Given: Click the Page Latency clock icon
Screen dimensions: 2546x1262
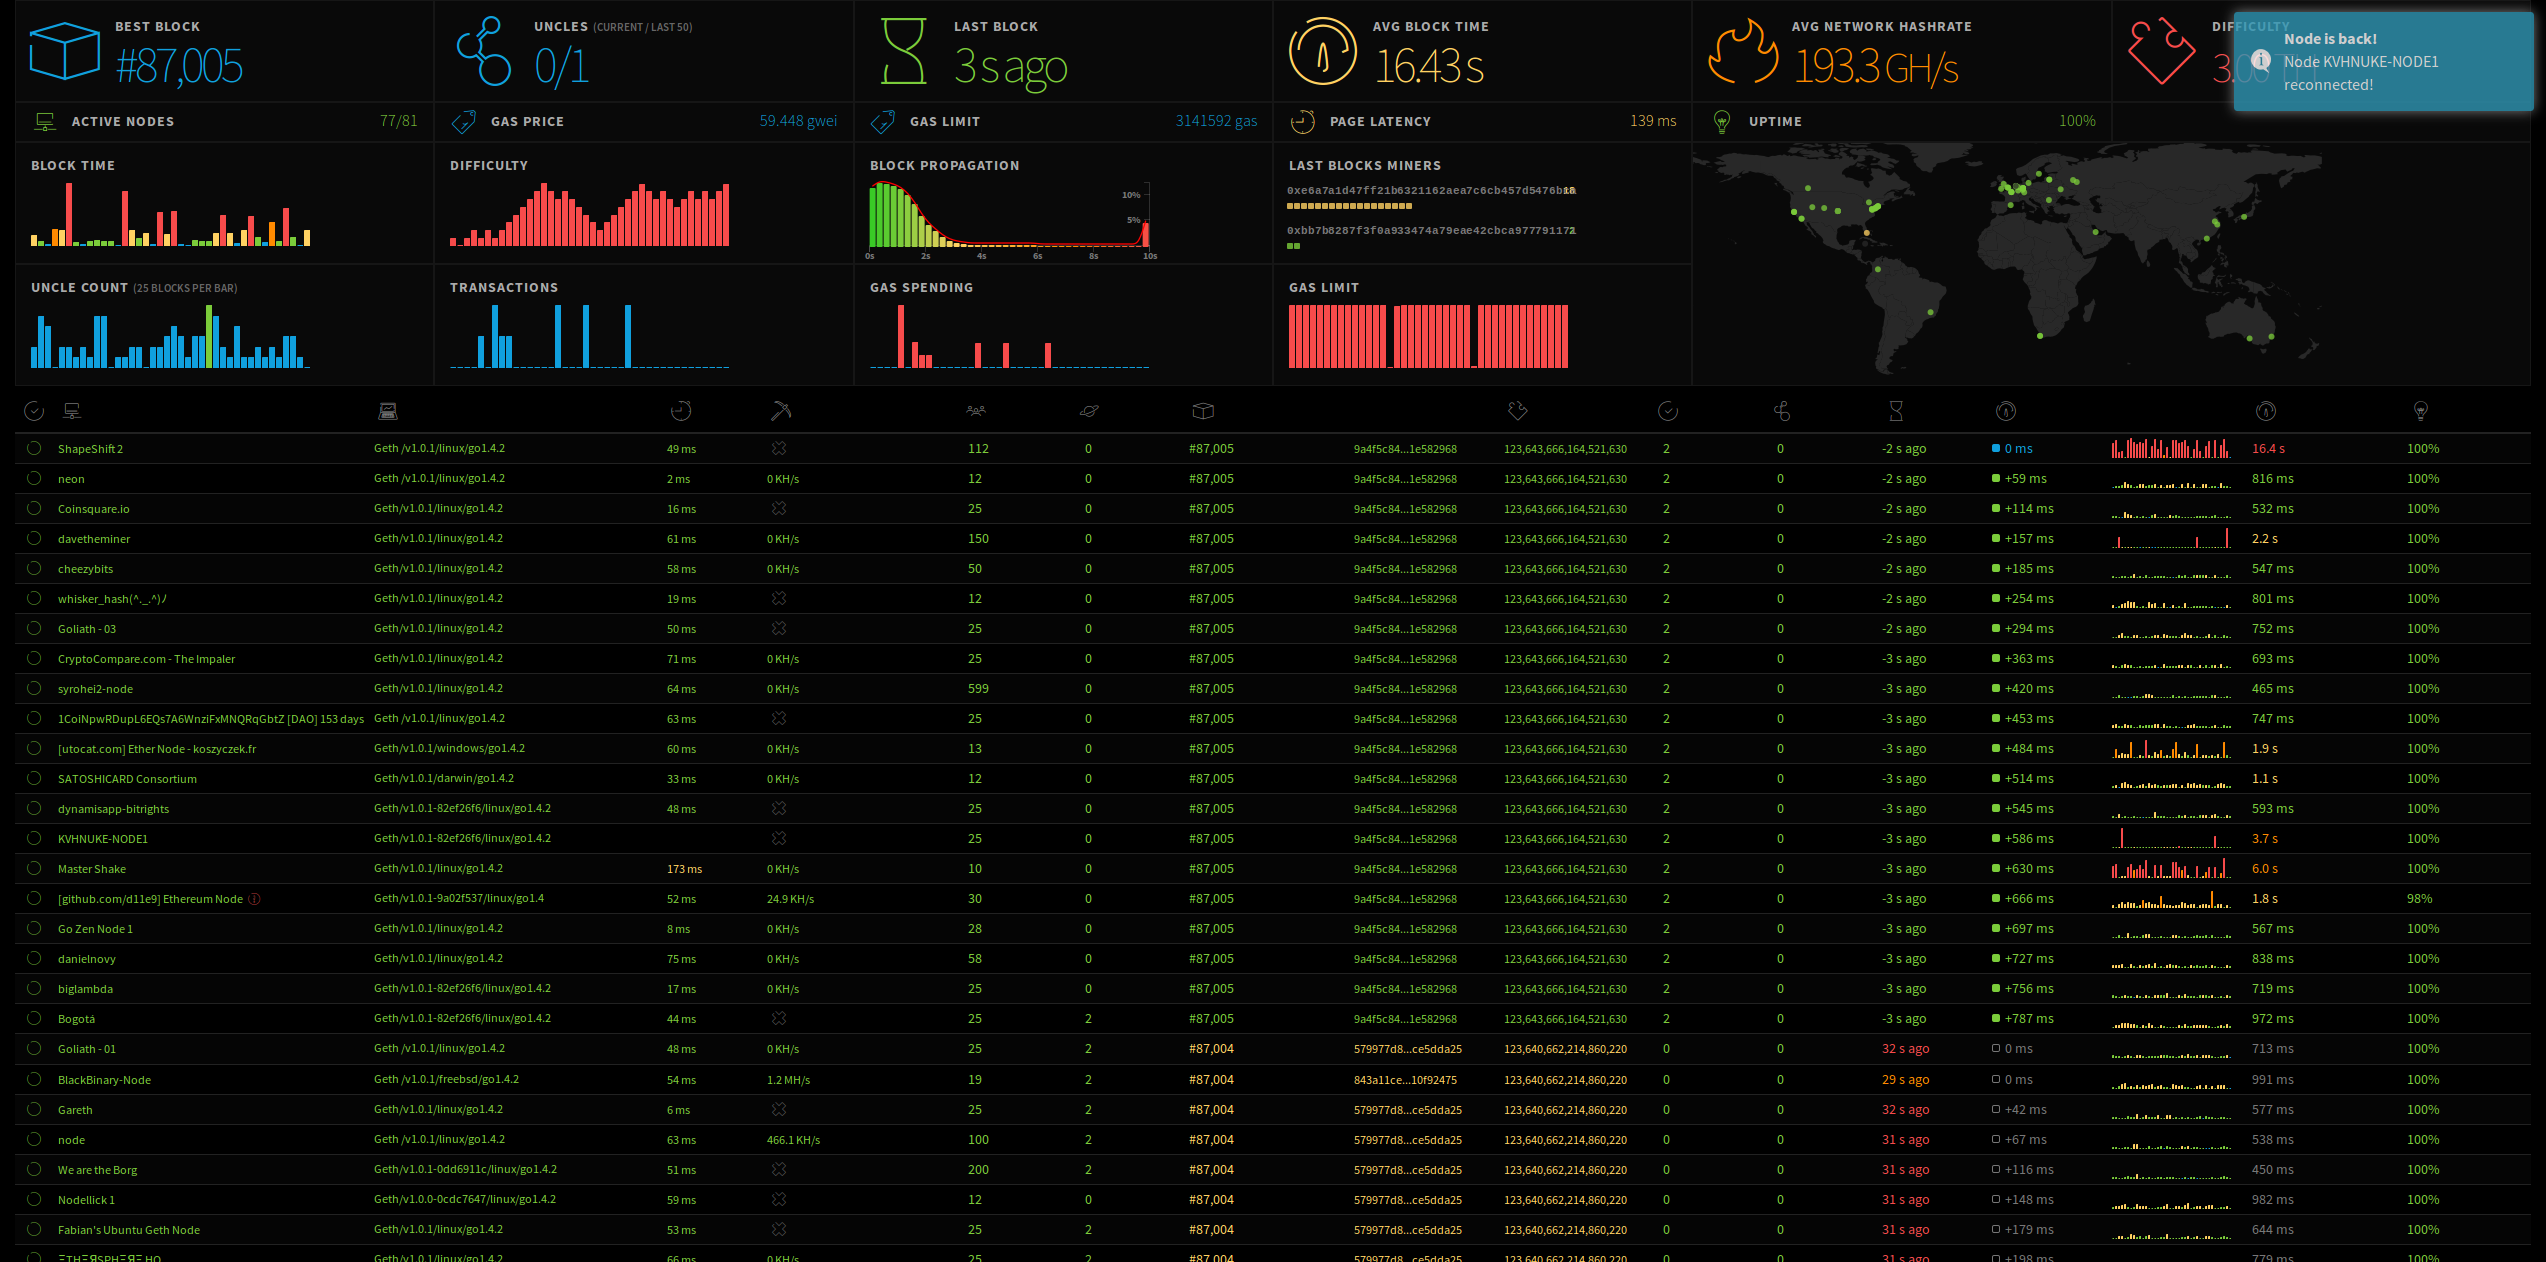Looking at the screenshot, I should click(x=1302, y=122).
